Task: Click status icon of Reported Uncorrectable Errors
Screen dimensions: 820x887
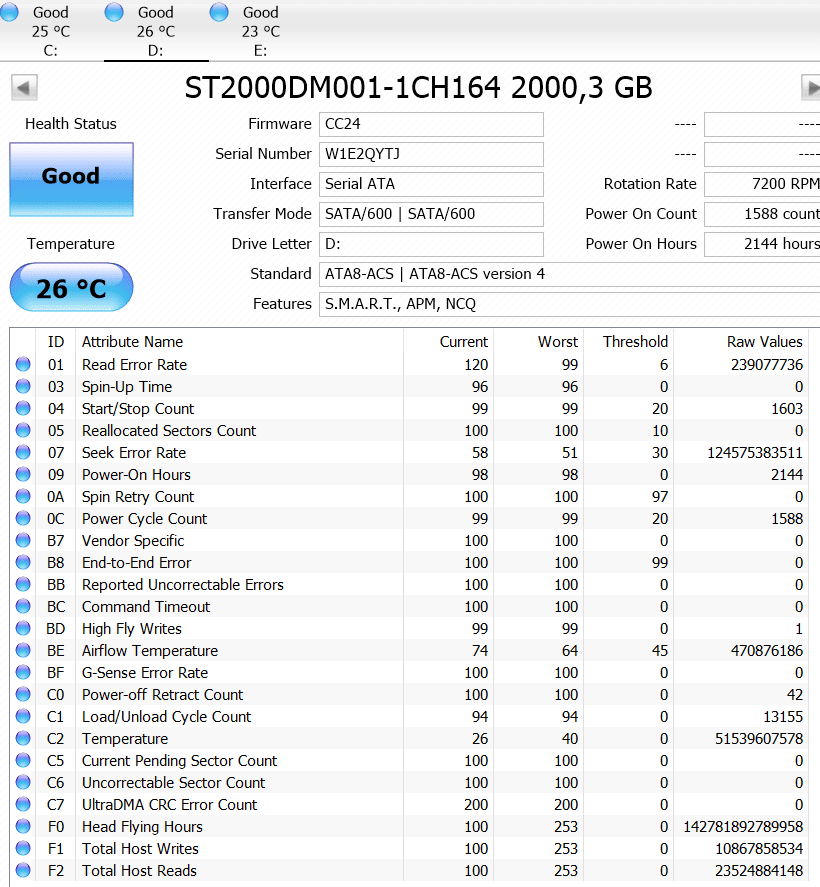Action: (x=23, y=584)
